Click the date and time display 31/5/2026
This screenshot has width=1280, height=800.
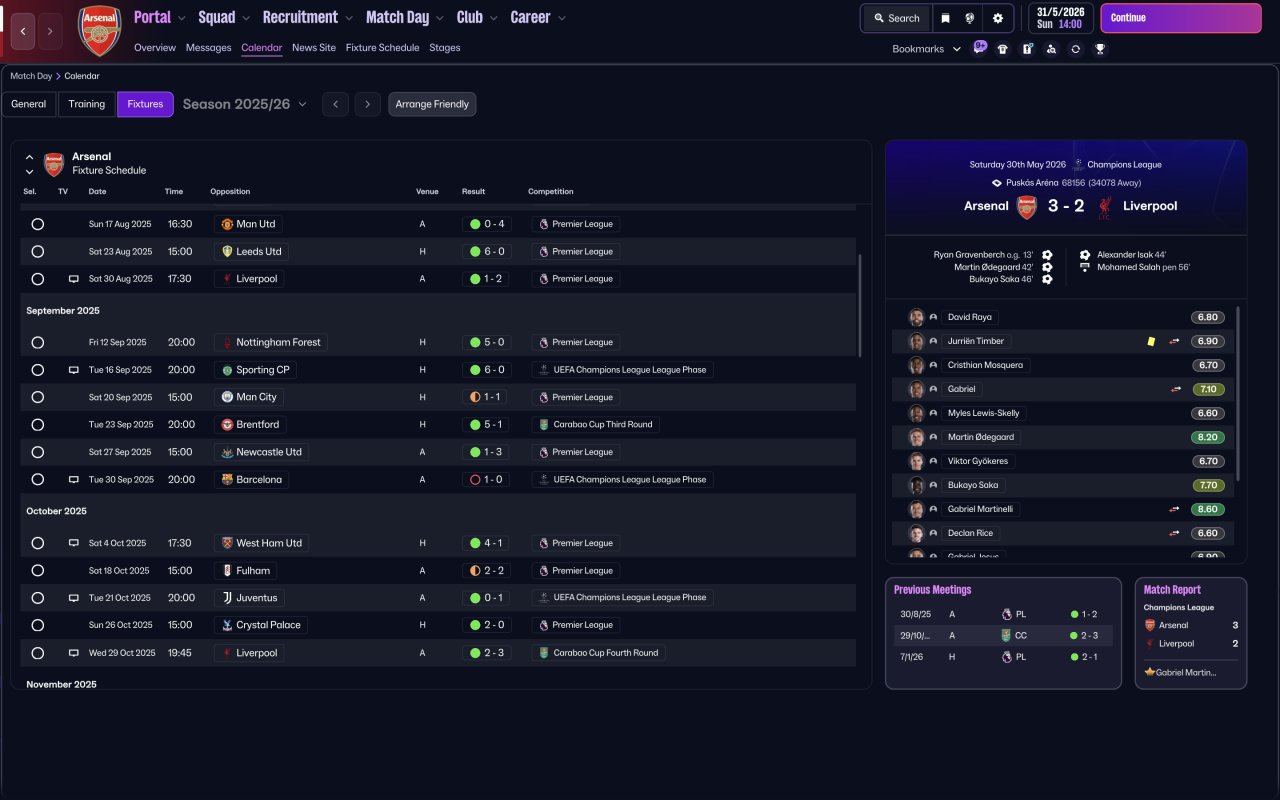(1061, 18)
